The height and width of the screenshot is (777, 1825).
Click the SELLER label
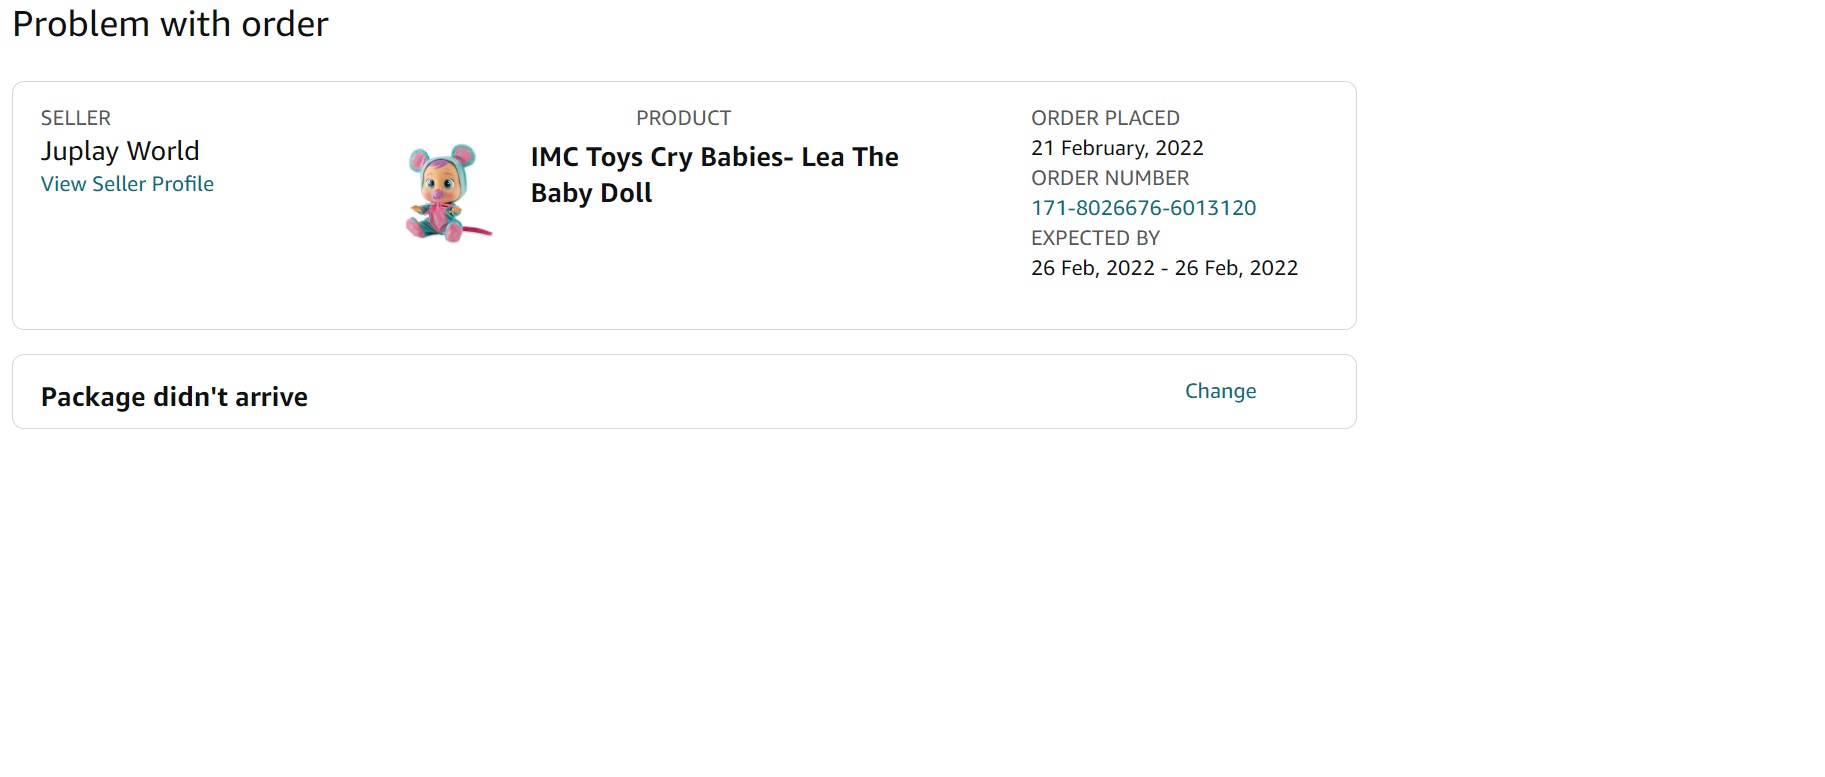(76, 118)
